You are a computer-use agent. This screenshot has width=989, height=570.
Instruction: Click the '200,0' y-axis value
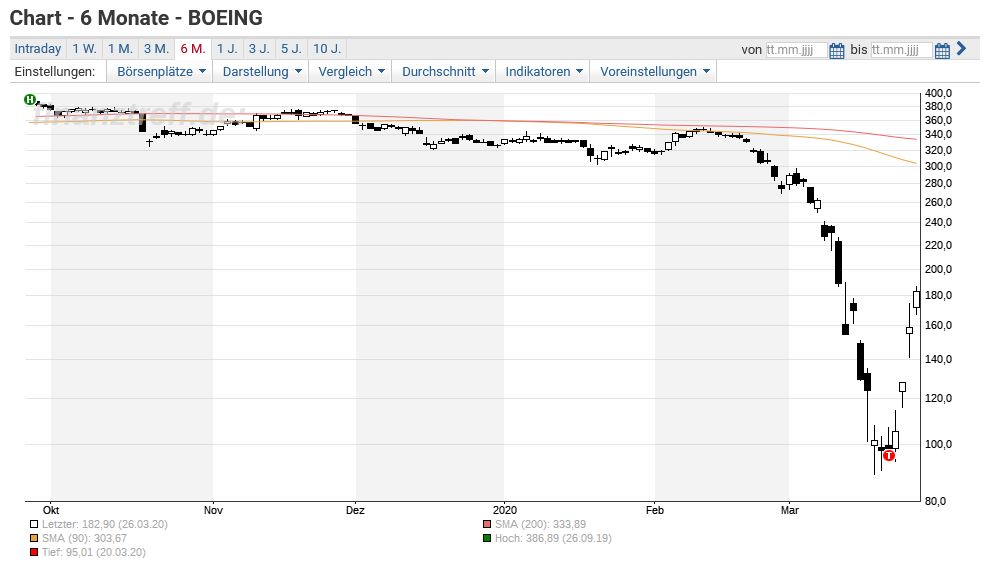[939, 269]
